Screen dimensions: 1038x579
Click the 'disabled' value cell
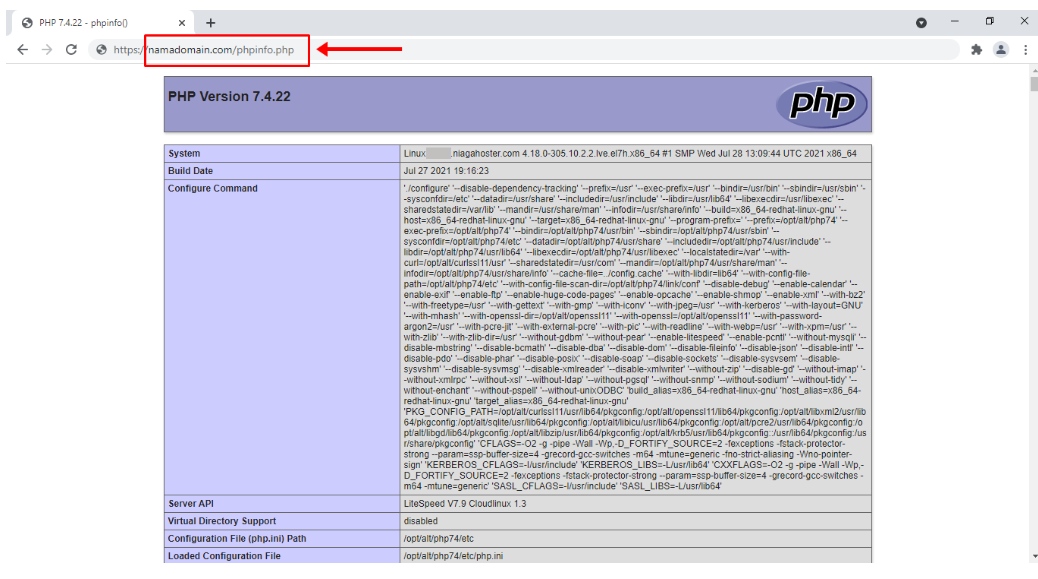(x=420, y=521)
